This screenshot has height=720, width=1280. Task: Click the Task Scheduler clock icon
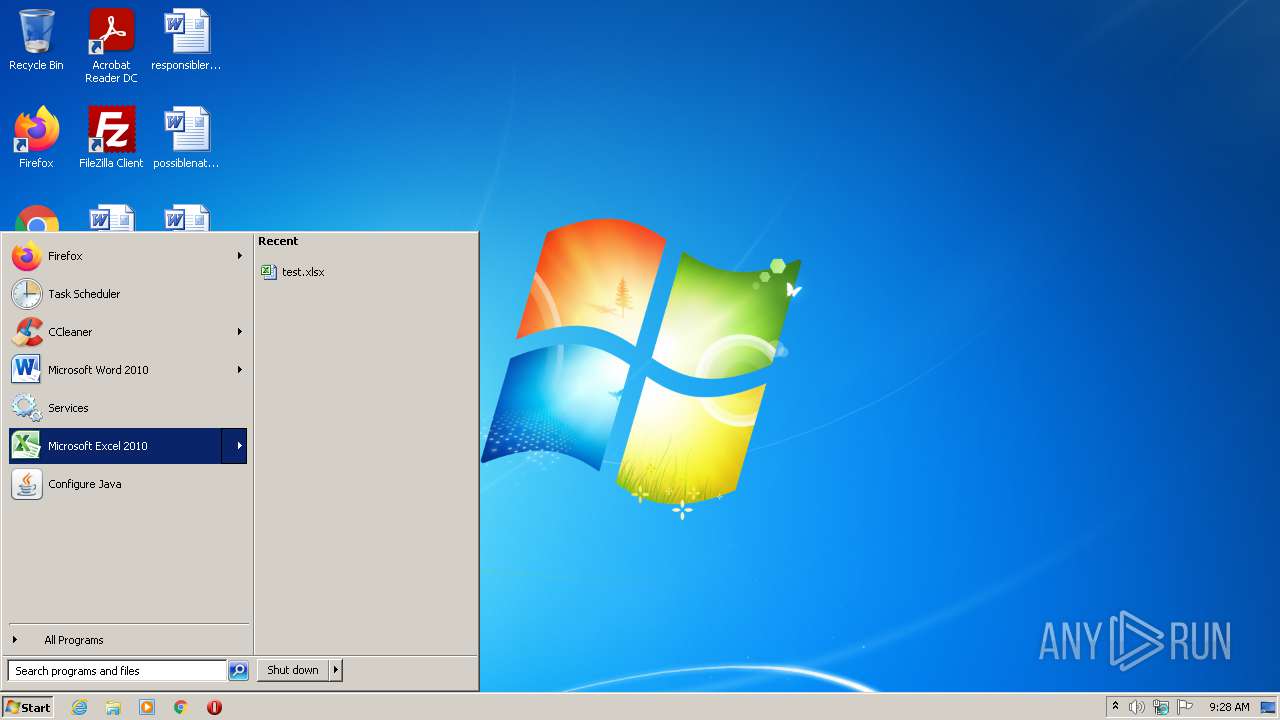coord(27,294)
